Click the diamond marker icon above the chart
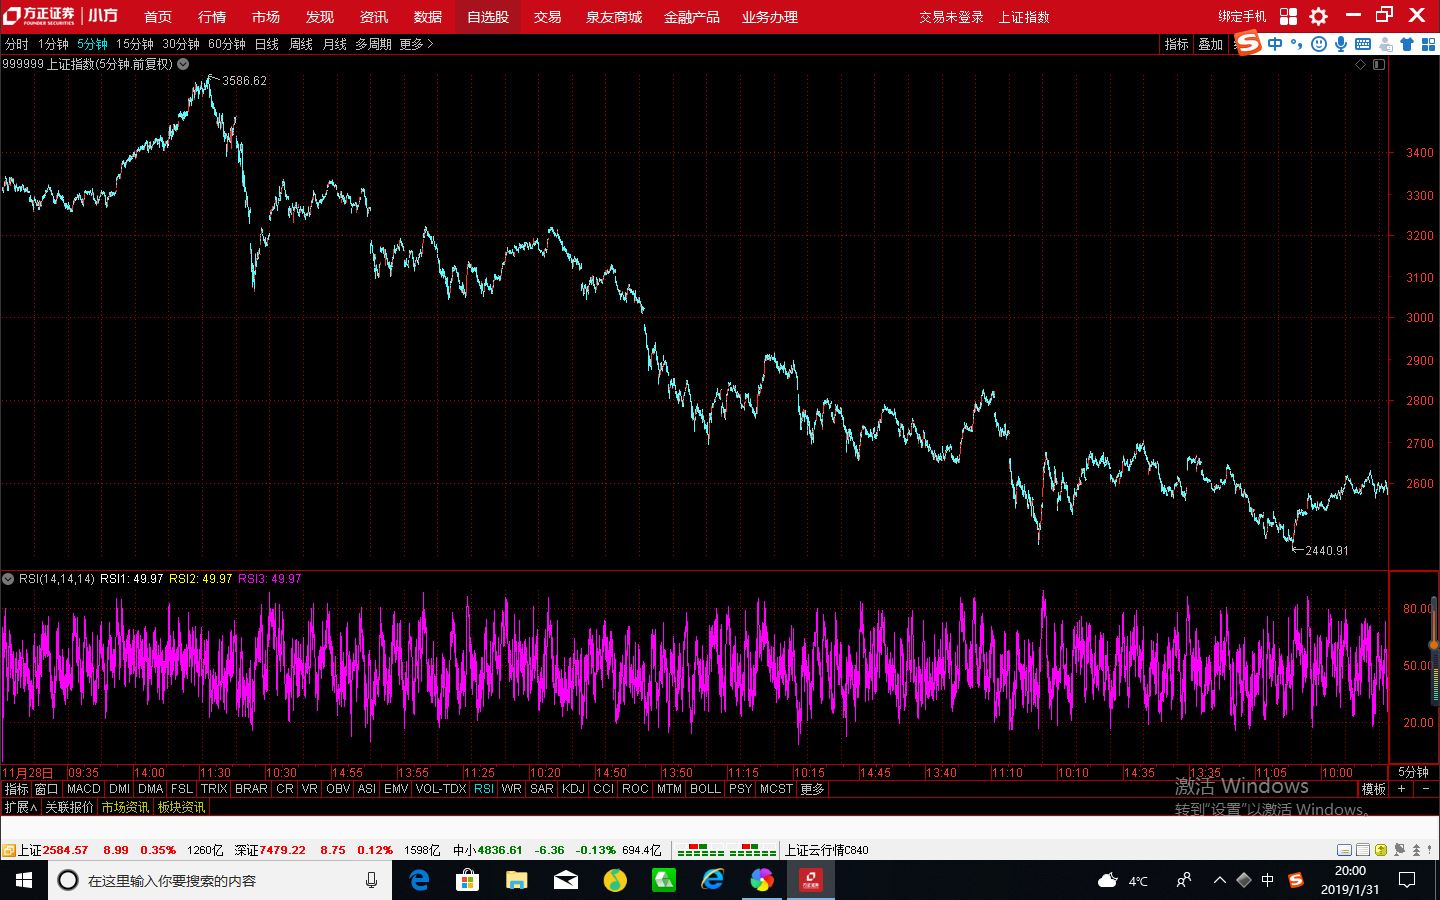This screenshot has height=900, width=1440. point(1360,64)
